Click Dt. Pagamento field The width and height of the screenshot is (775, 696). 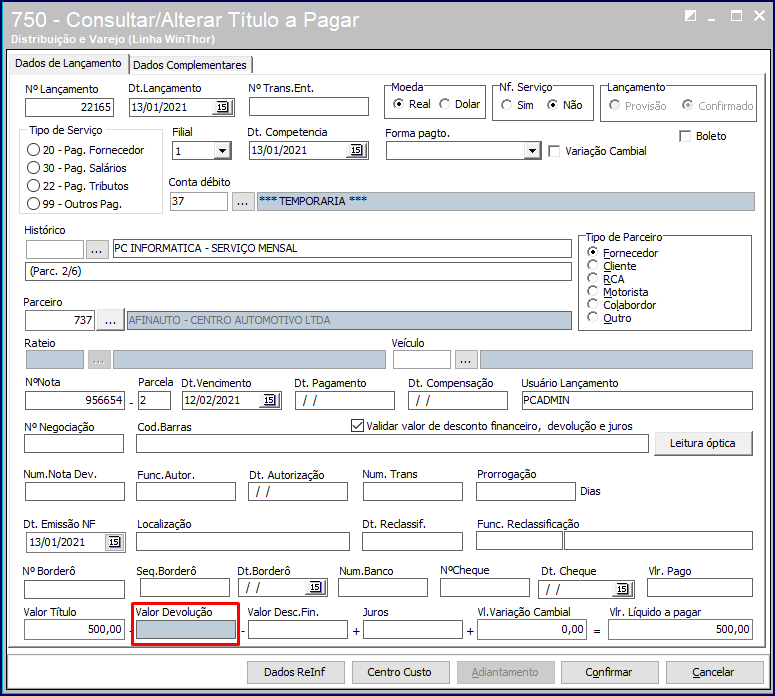point(345,400)
